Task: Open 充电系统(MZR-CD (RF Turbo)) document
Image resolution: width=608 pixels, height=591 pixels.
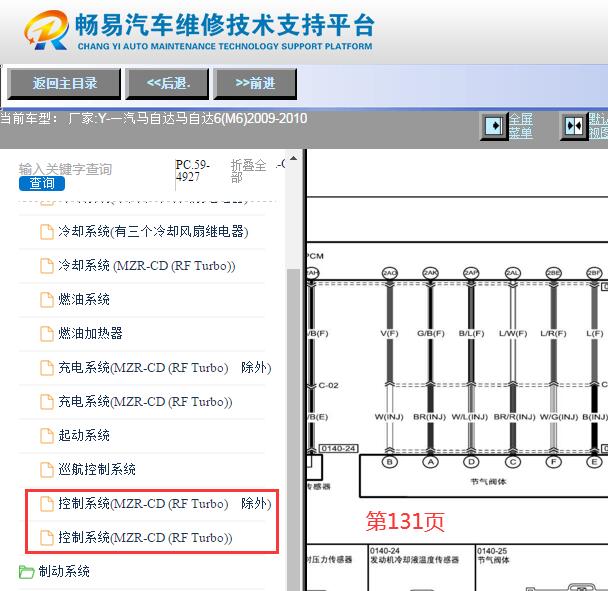Action: [x=145, y=401]
